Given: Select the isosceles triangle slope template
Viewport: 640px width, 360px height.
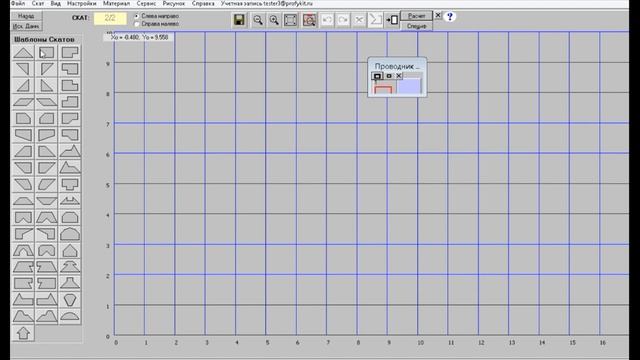Looking at the screenshot, I should (x=23, y=53).
